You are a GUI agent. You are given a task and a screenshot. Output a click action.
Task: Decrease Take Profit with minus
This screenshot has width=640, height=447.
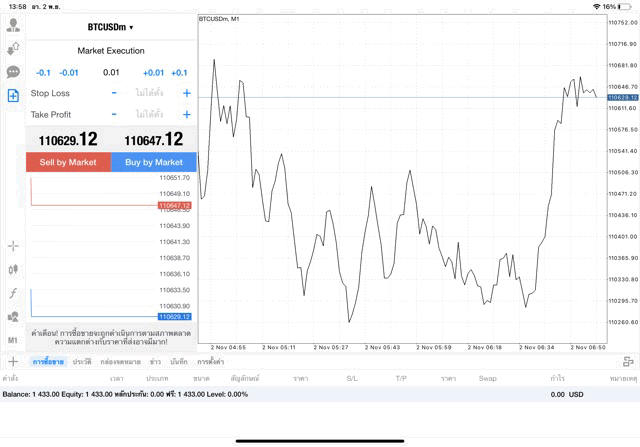coord(114,115)
